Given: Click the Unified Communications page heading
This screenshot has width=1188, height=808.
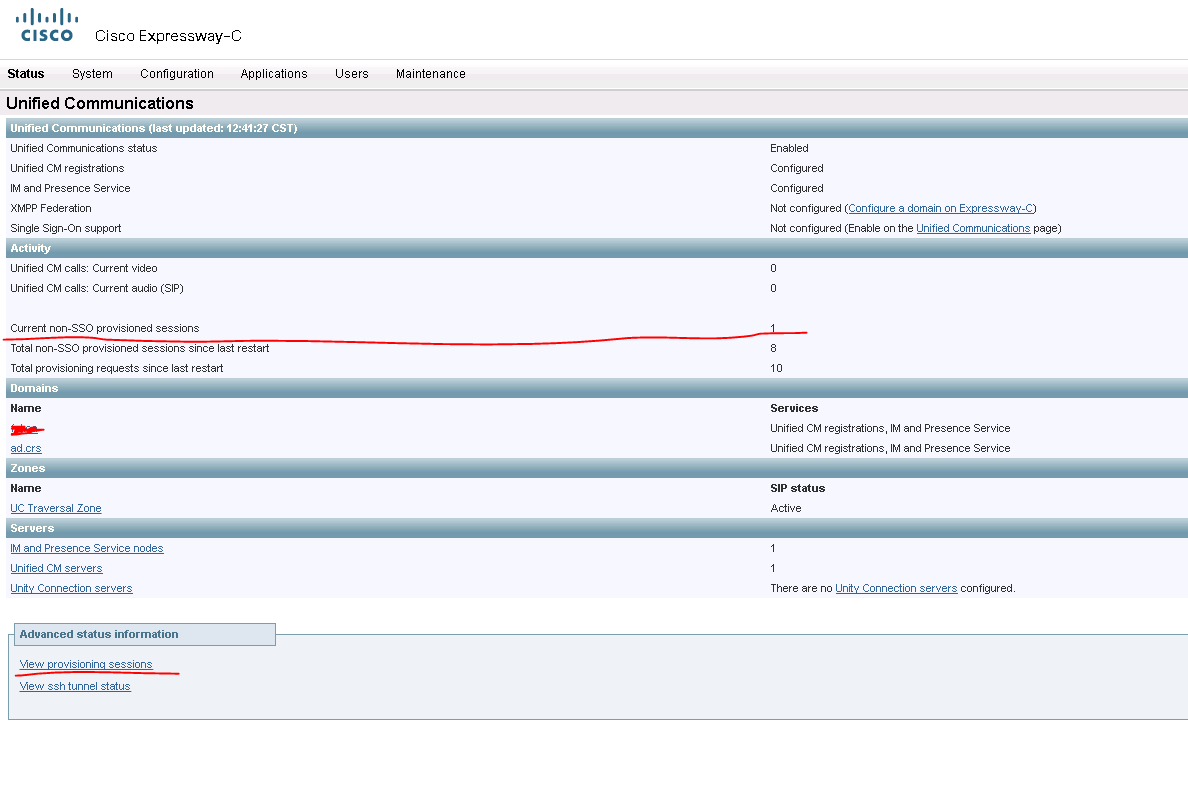Looking at the screenshot, I should point(99,103).
